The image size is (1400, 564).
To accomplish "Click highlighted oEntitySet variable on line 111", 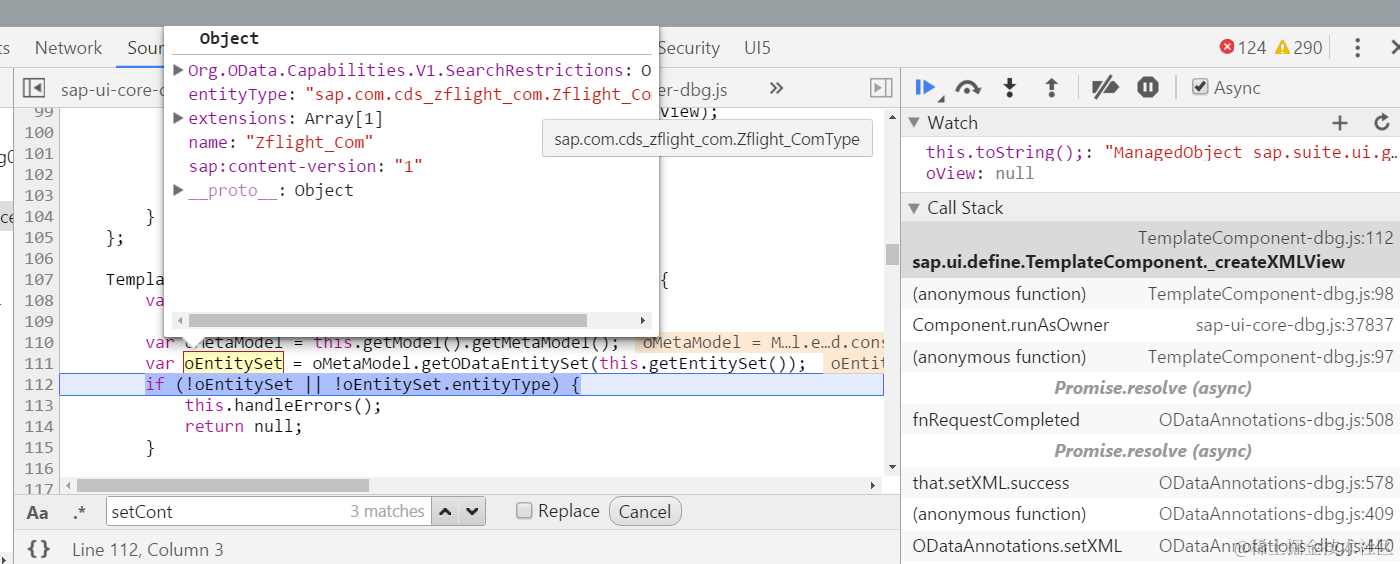I will click(x=233, y=363).
